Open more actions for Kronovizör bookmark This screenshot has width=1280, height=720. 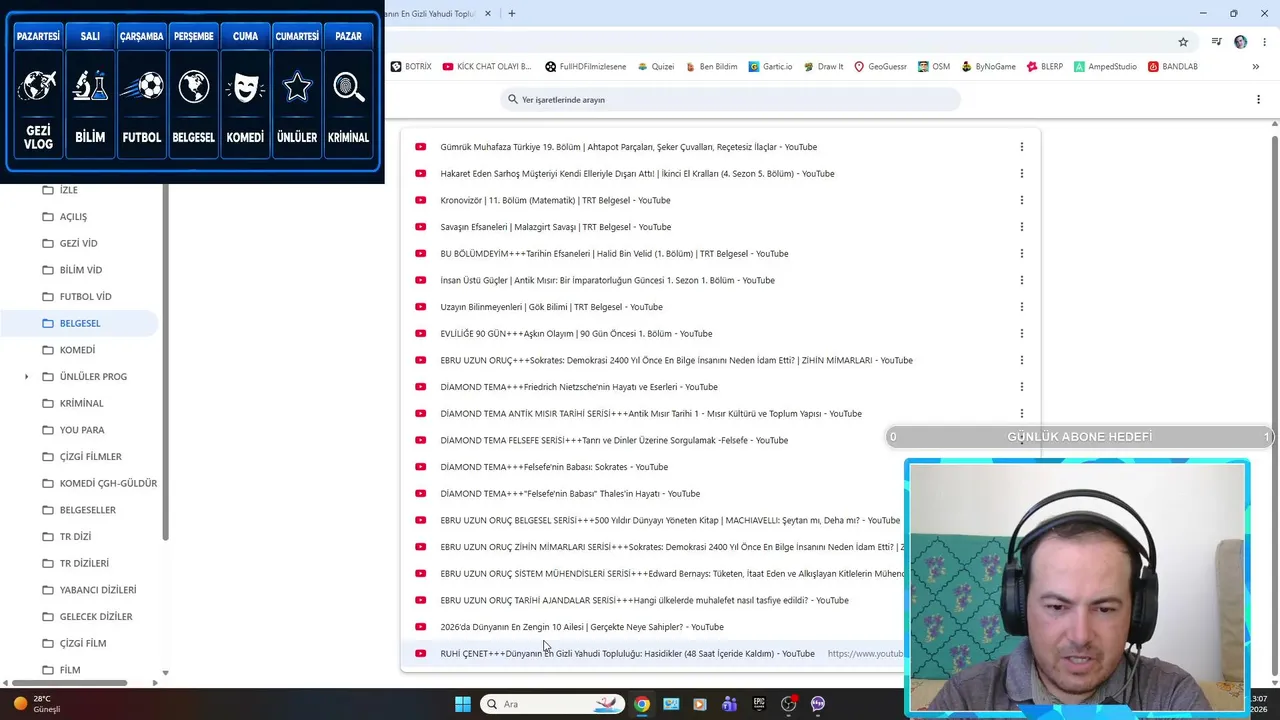coord(1021,200)
